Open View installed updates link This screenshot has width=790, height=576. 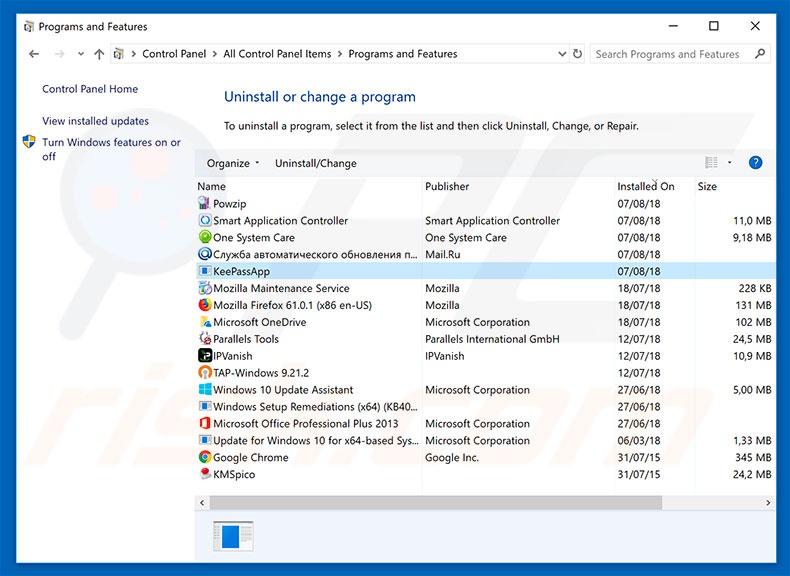tap(96, 121)
